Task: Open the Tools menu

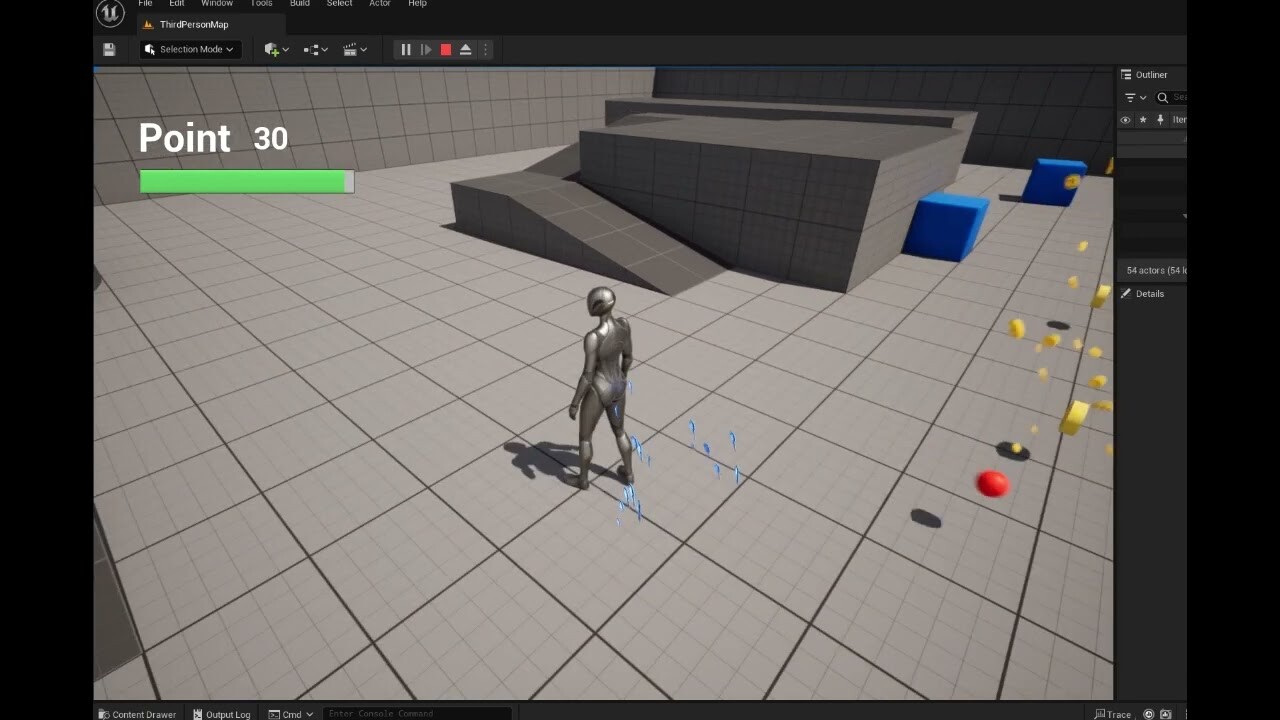Action: (x=262, y=4)
